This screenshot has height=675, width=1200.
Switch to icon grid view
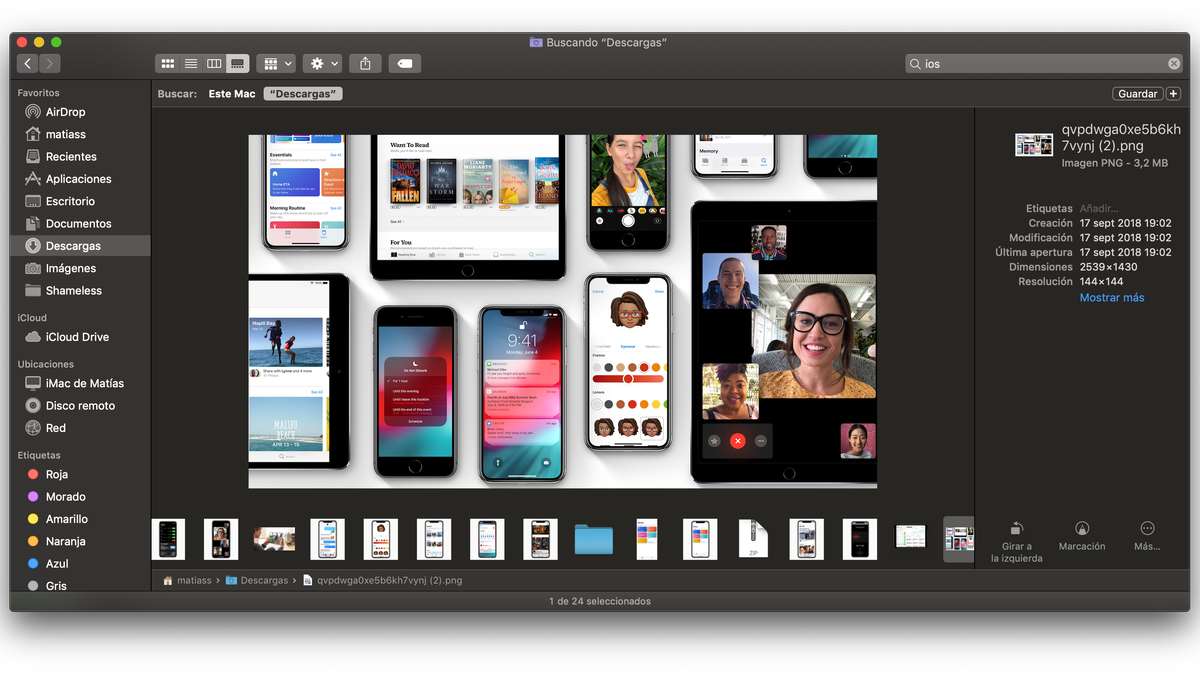(168, 63)
